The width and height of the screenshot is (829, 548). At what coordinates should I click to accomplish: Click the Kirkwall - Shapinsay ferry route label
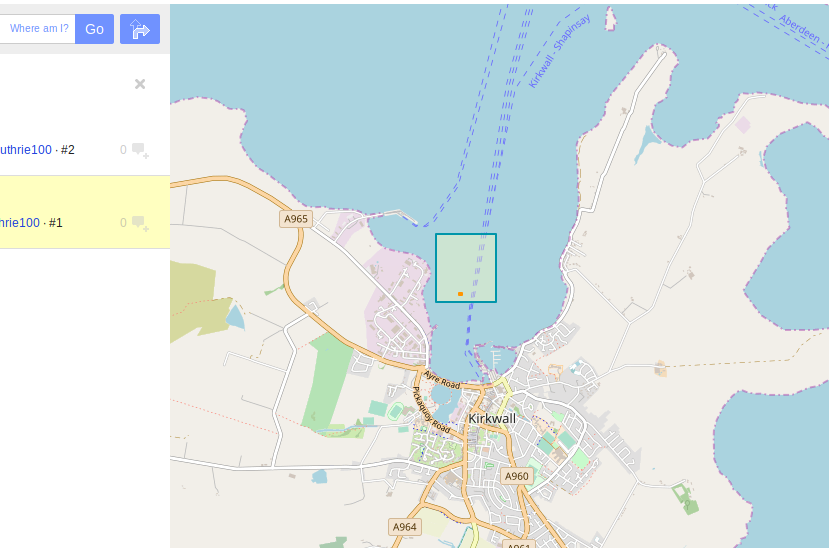click(x=559, y=51)
